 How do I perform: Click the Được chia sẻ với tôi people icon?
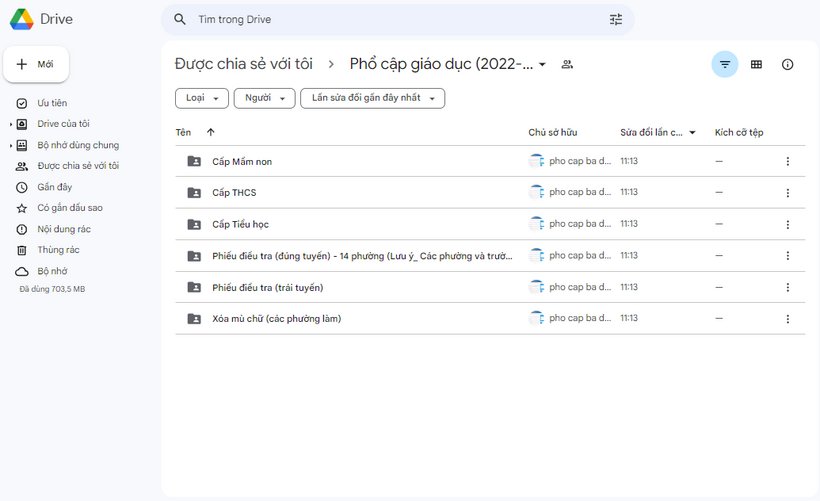(x=21, y=166)
